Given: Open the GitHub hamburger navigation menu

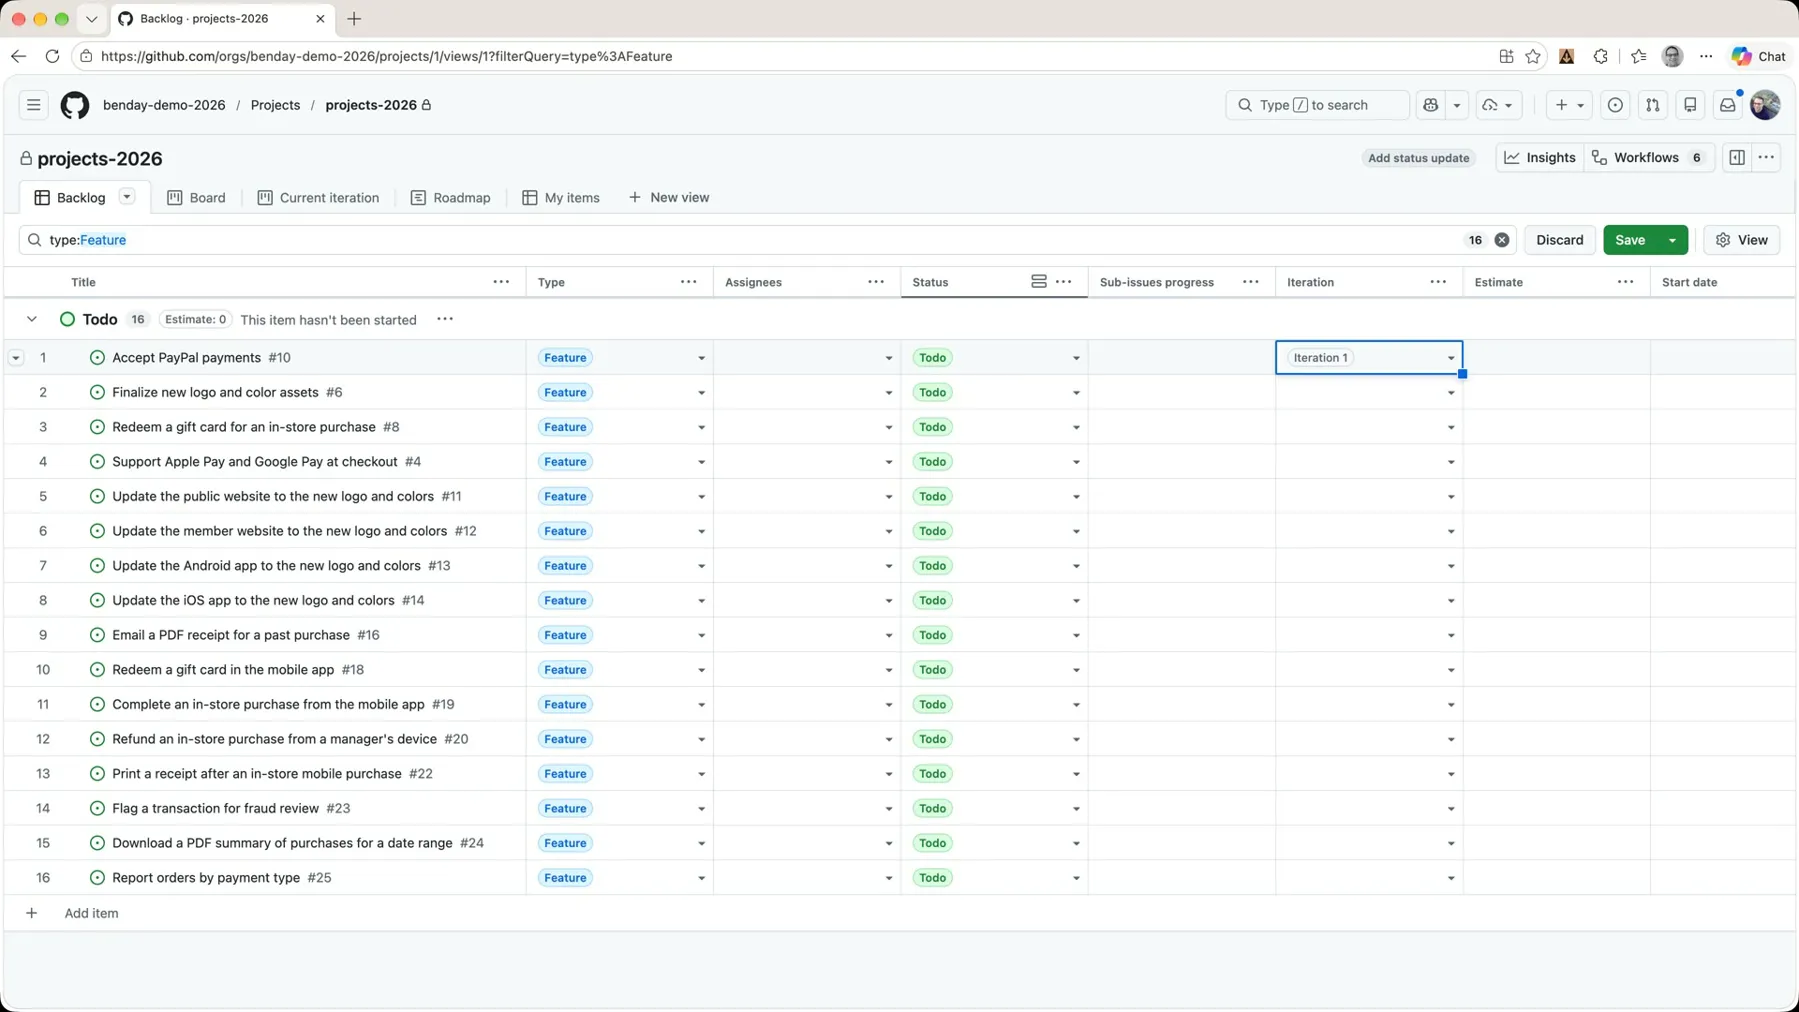Looking at the screenshot, I should [33, 105].
